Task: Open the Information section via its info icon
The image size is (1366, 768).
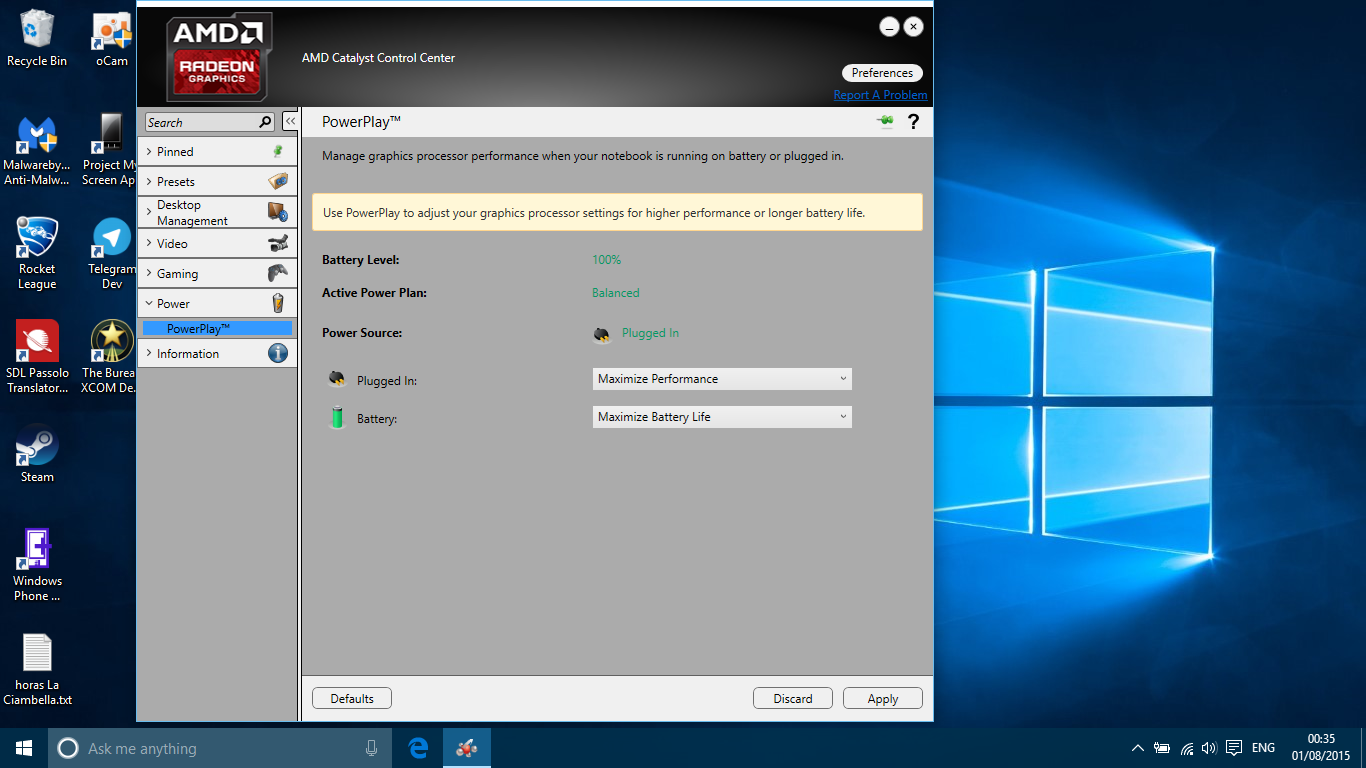Action: pyautogui.click(x=277, y=353)
